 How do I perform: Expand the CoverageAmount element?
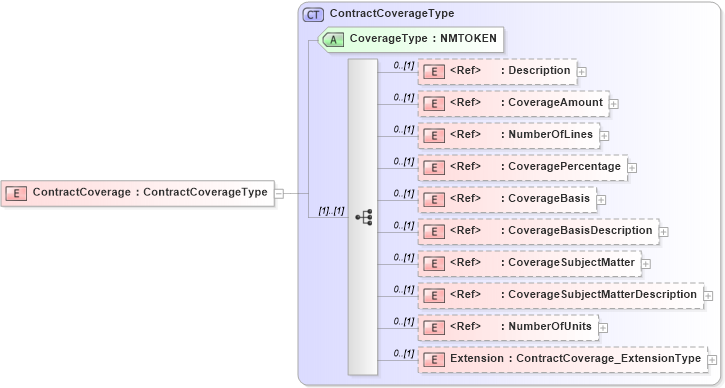(x=614, y=104)
